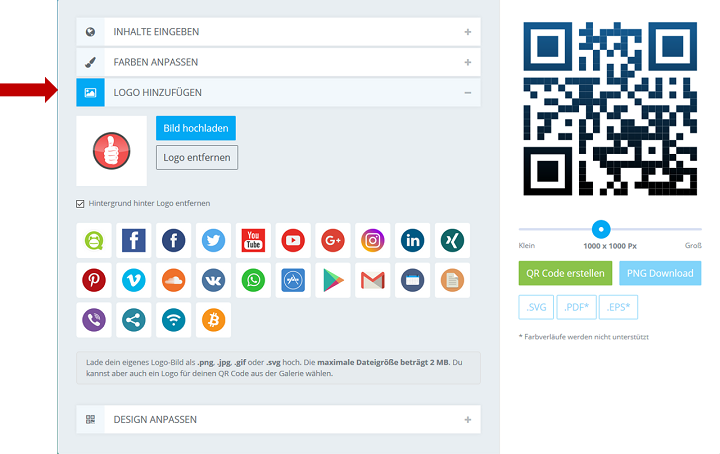
Task: Expand the Farben anpassen section
Action: (278, 62)
